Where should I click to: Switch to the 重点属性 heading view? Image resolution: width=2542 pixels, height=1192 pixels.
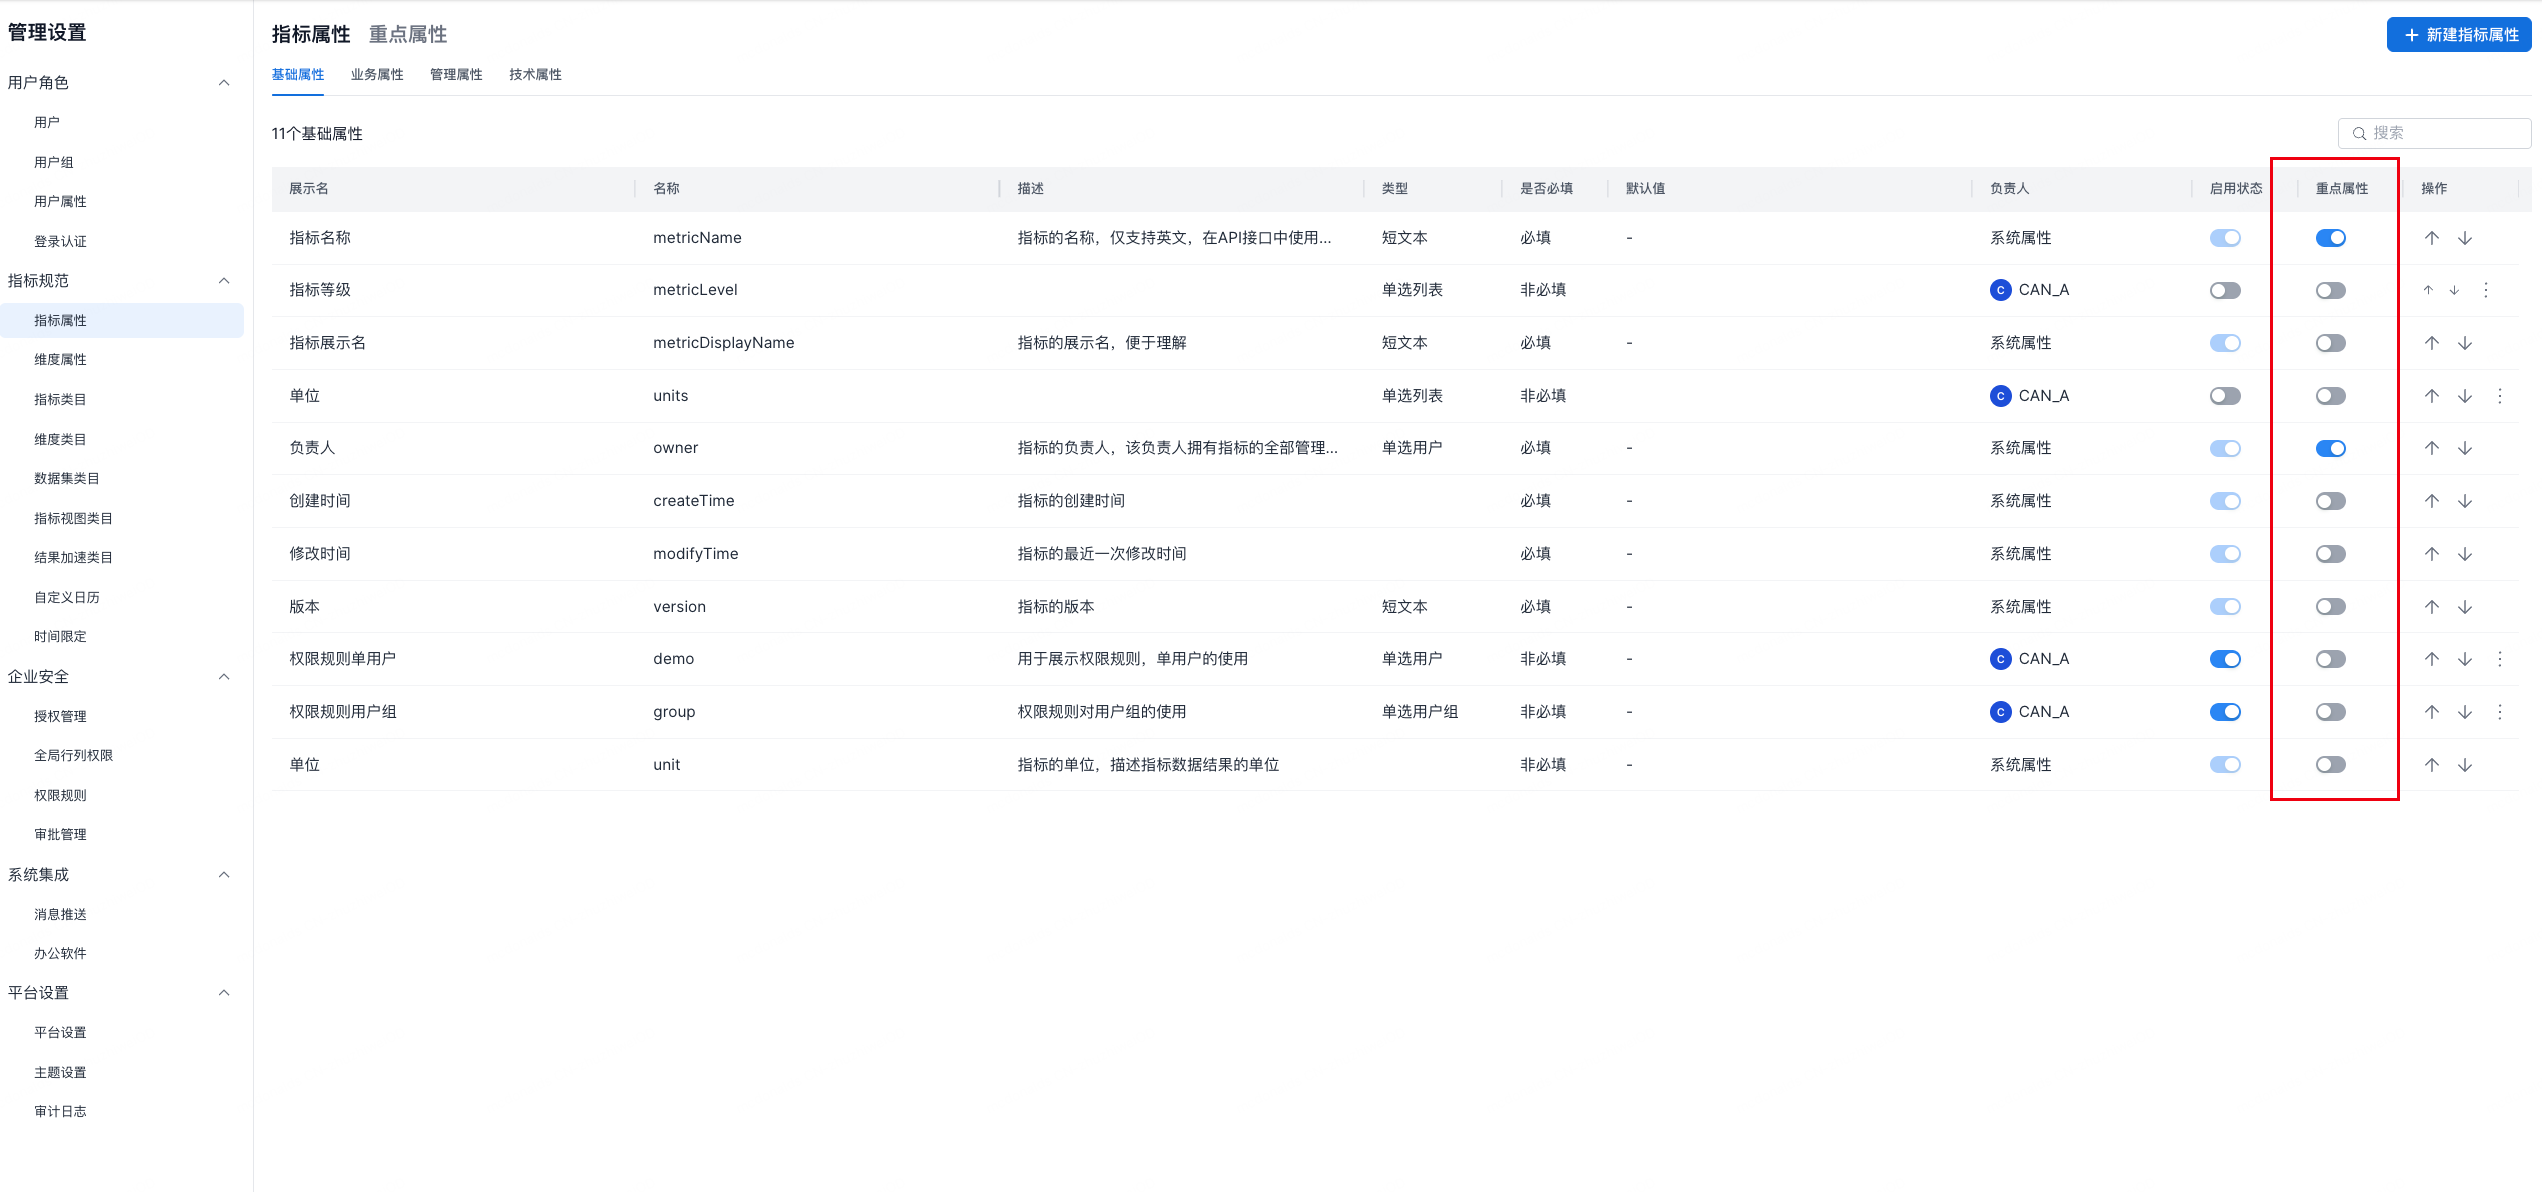[408, 34]
